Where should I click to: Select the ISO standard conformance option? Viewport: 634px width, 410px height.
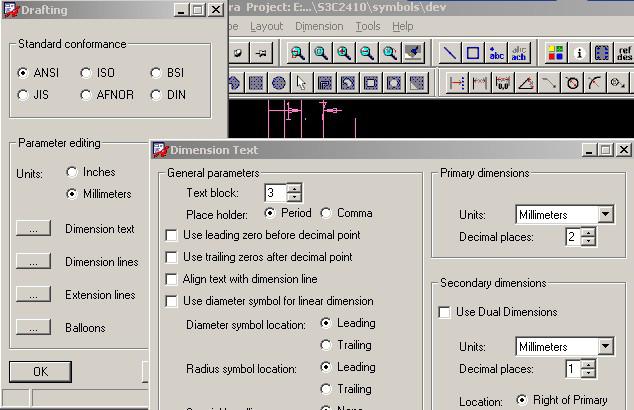point(86,73)
